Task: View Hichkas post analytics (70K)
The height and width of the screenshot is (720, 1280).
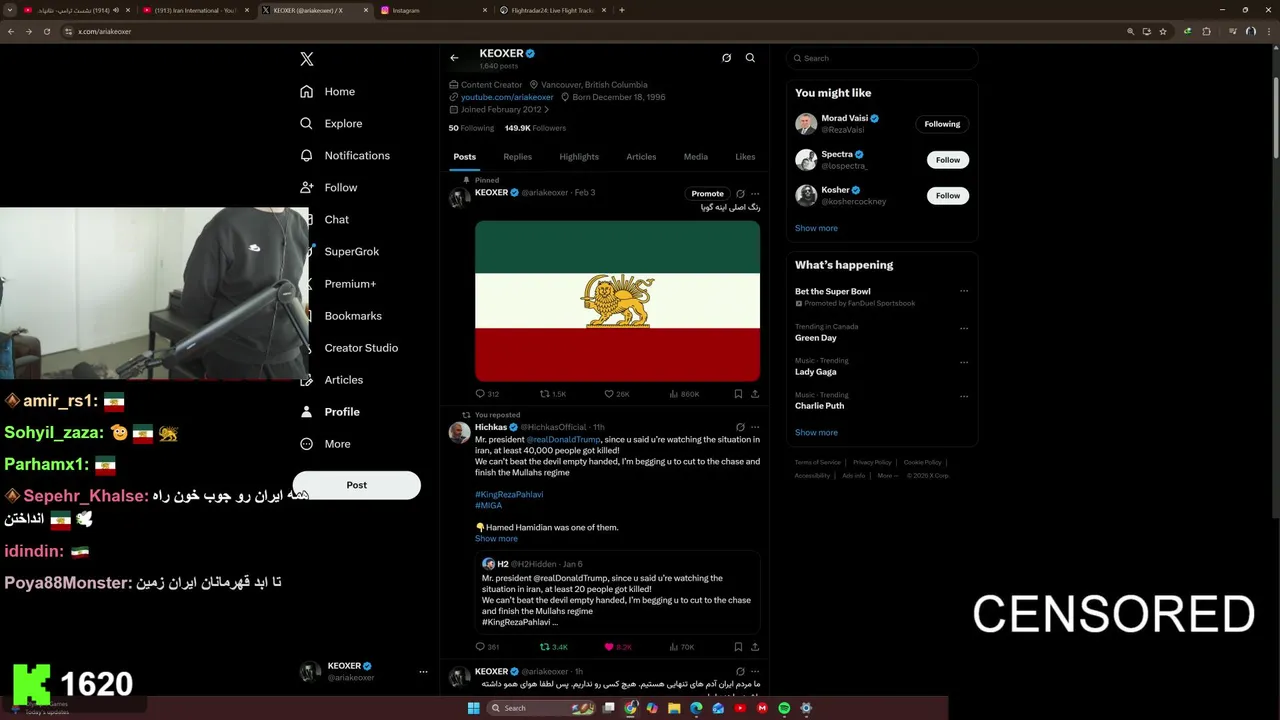Action: click(x=681, y=647)
